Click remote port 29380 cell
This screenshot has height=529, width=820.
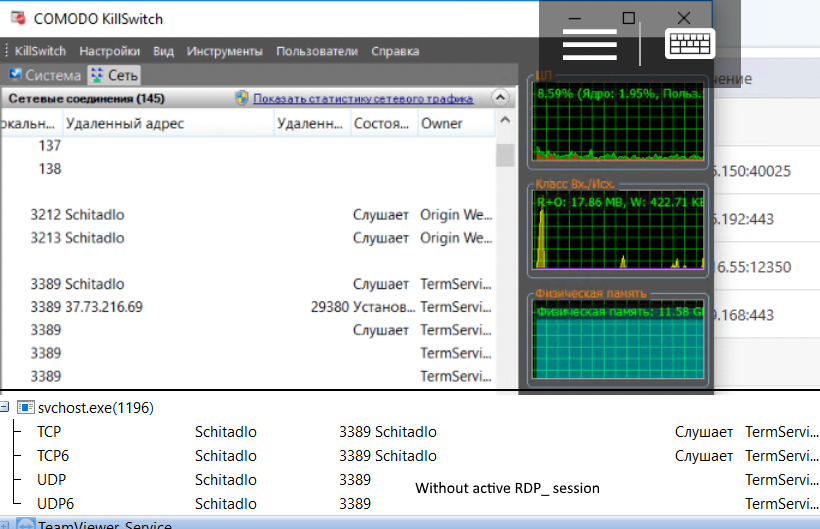[x=329, y=307]
